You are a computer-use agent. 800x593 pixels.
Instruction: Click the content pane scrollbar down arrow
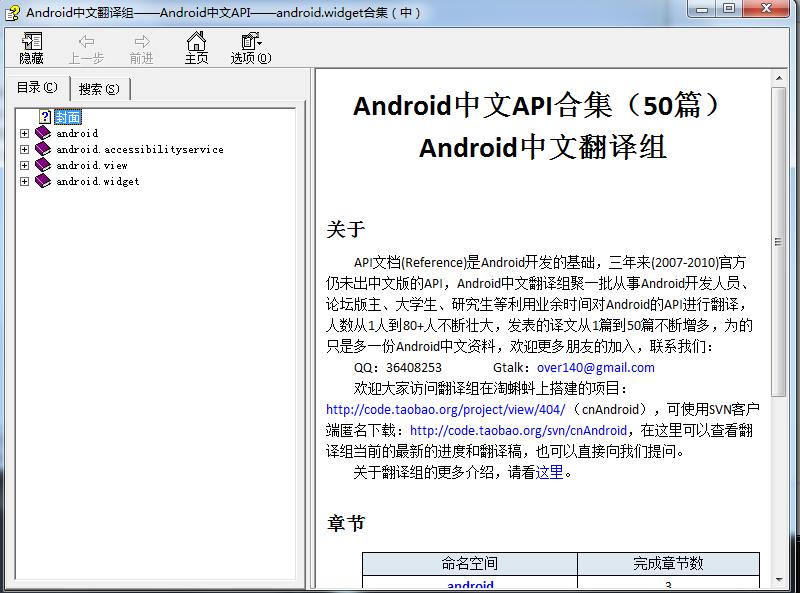coord(779,584)
